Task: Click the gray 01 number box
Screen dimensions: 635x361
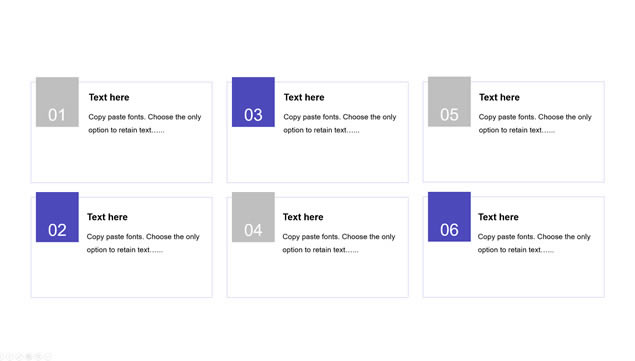Action: click(57, 102)
